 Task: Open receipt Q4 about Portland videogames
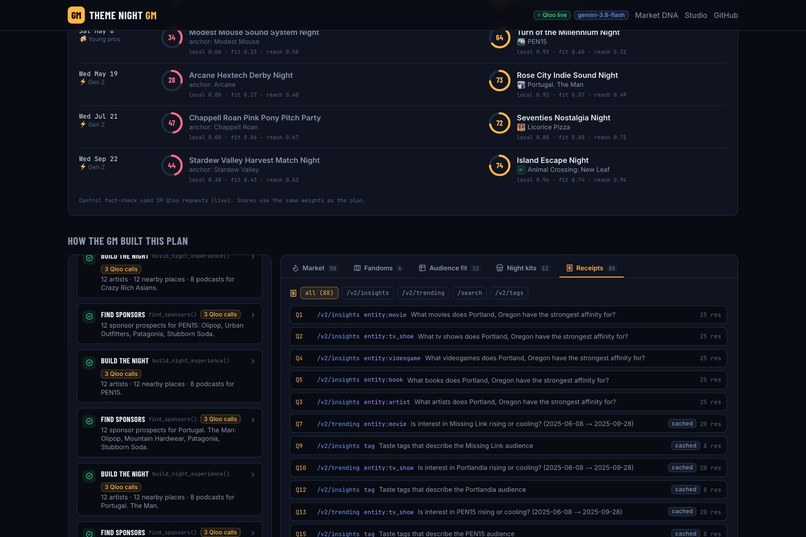tap(508, 358)
